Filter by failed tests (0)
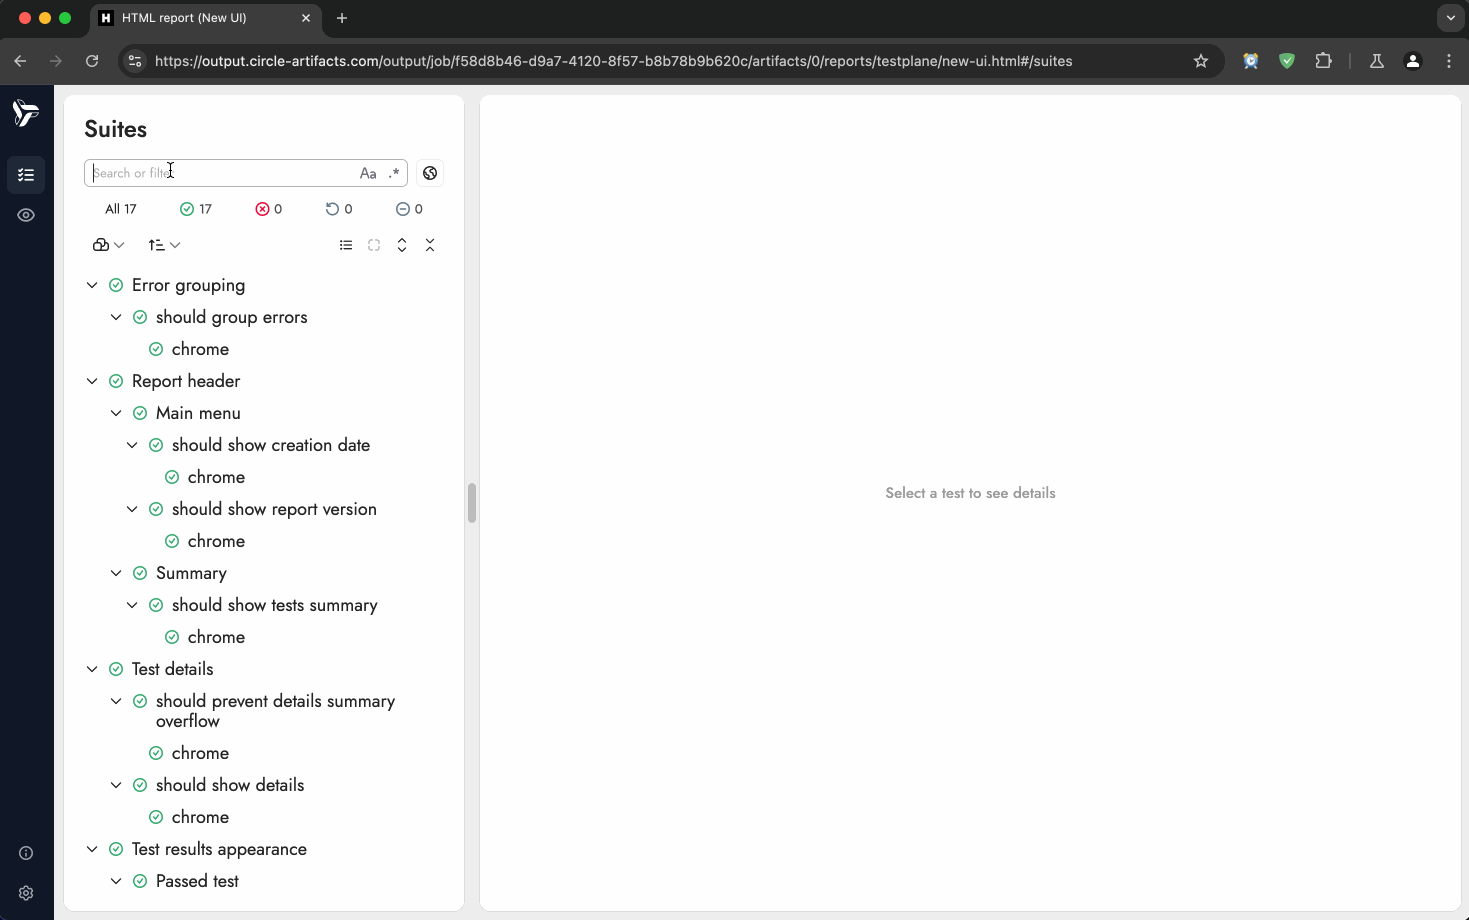 [268, 209]
